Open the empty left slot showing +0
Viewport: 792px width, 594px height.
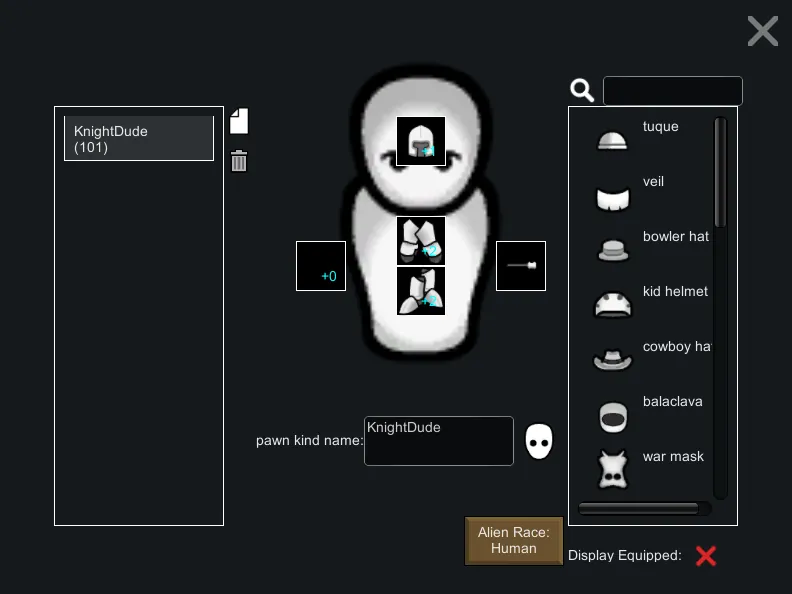click(321, 266)
